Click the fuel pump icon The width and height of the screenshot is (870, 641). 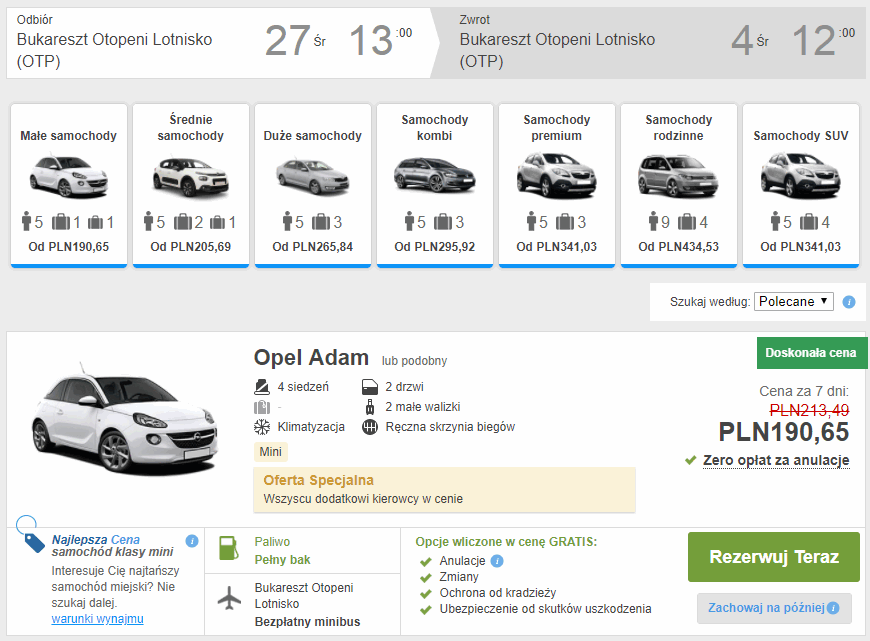pos(229,549)
